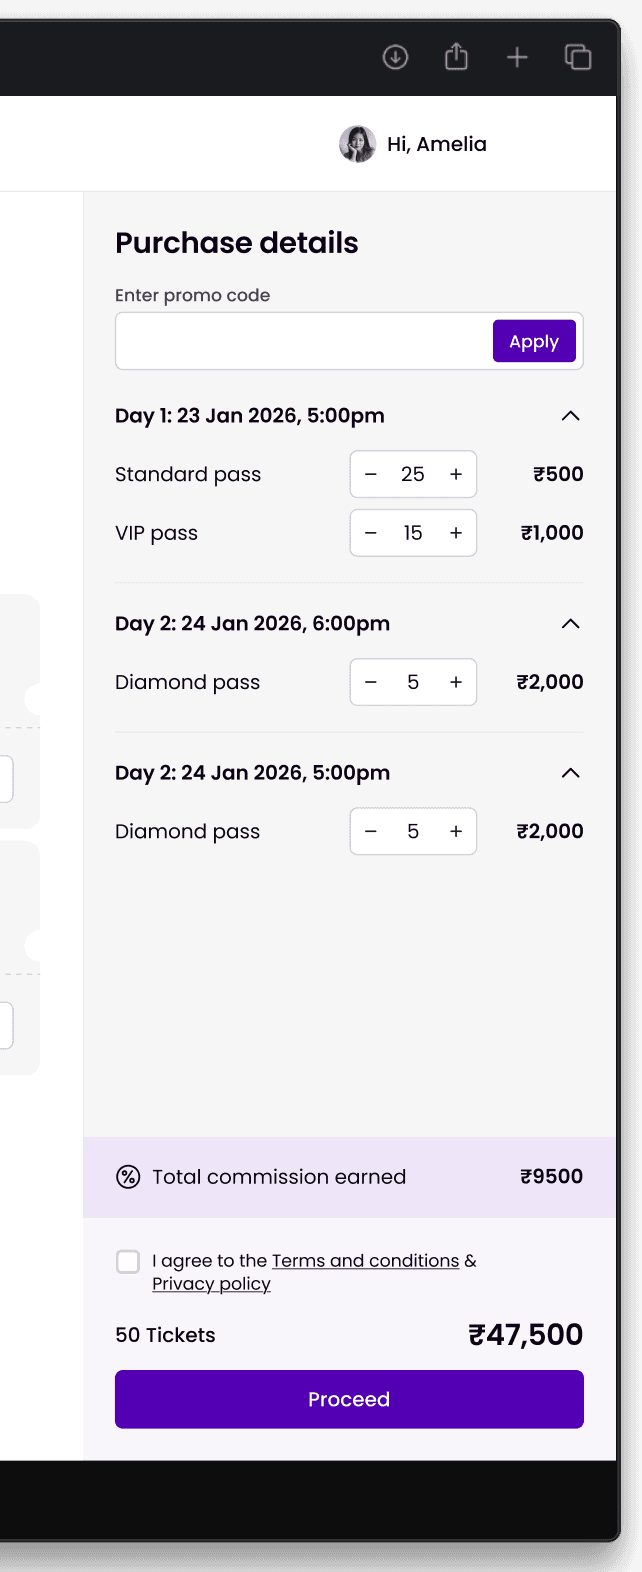Image resolution: width=642 pixels, height=1572 pixels.
Task: Open the browser tab overview icon
Action: [578, 57]
